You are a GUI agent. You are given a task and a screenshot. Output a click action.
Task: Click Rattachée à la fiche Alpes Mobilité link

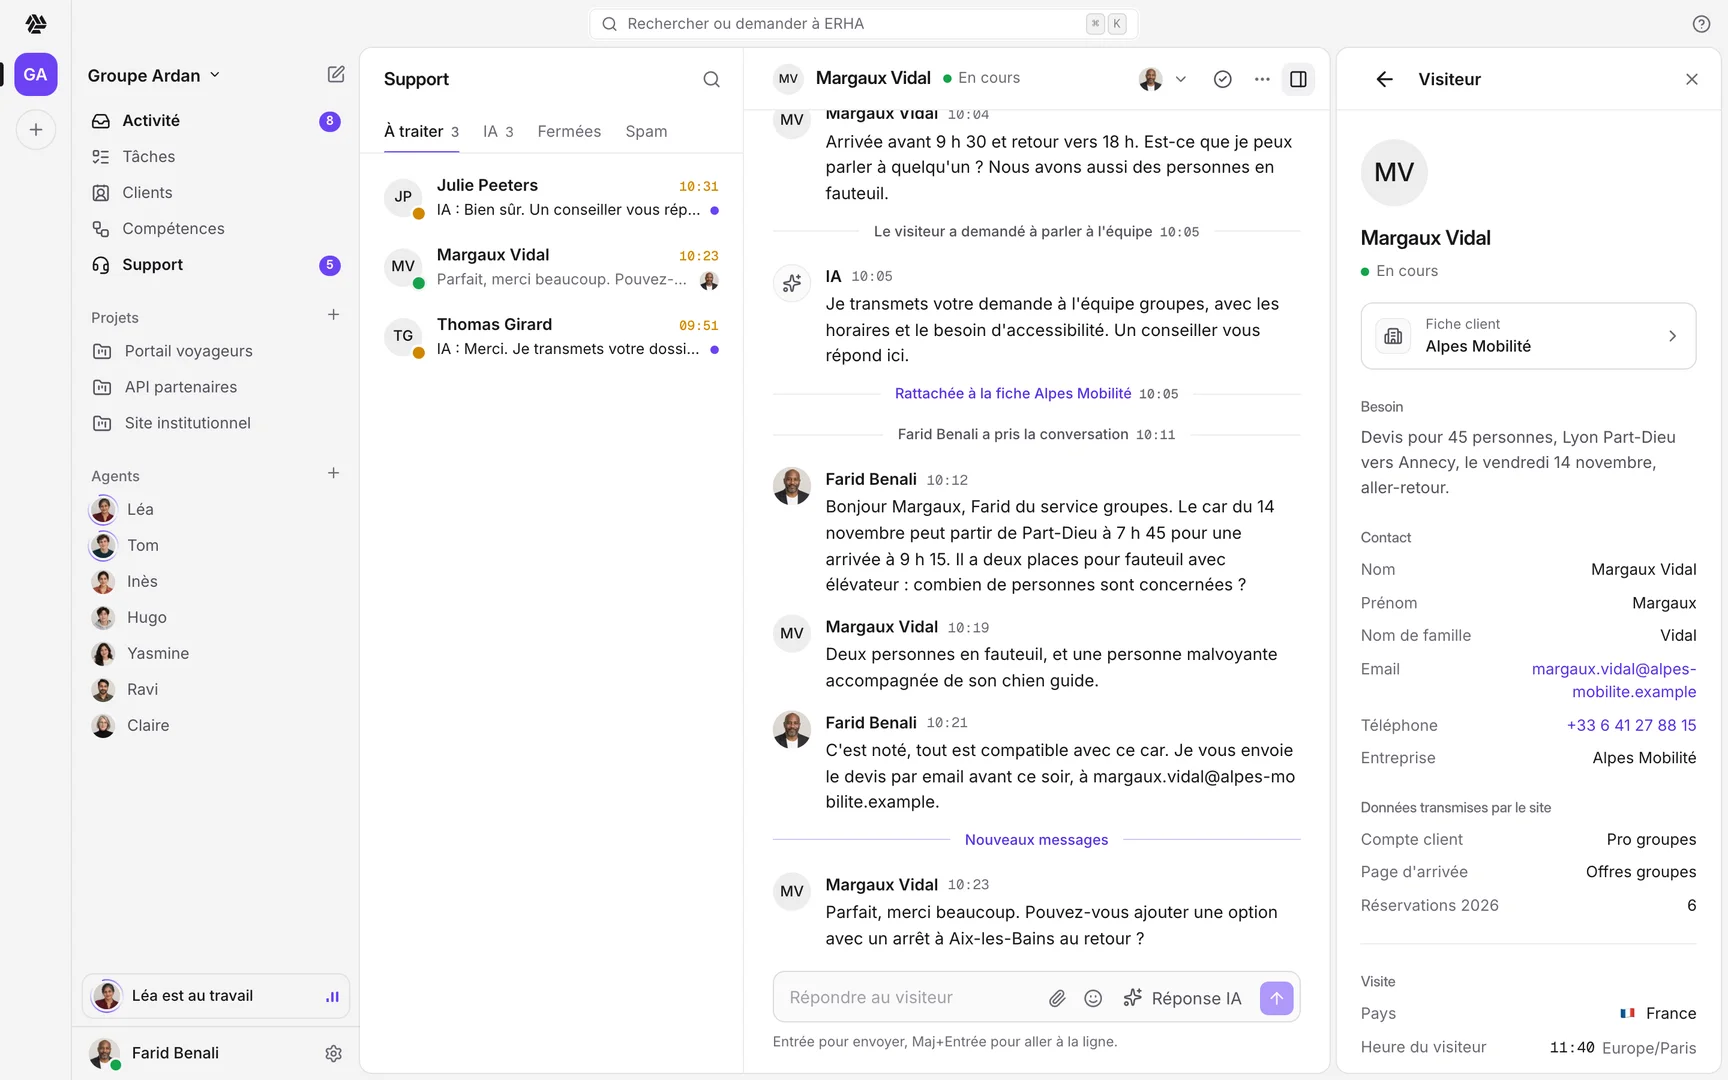1013,394
